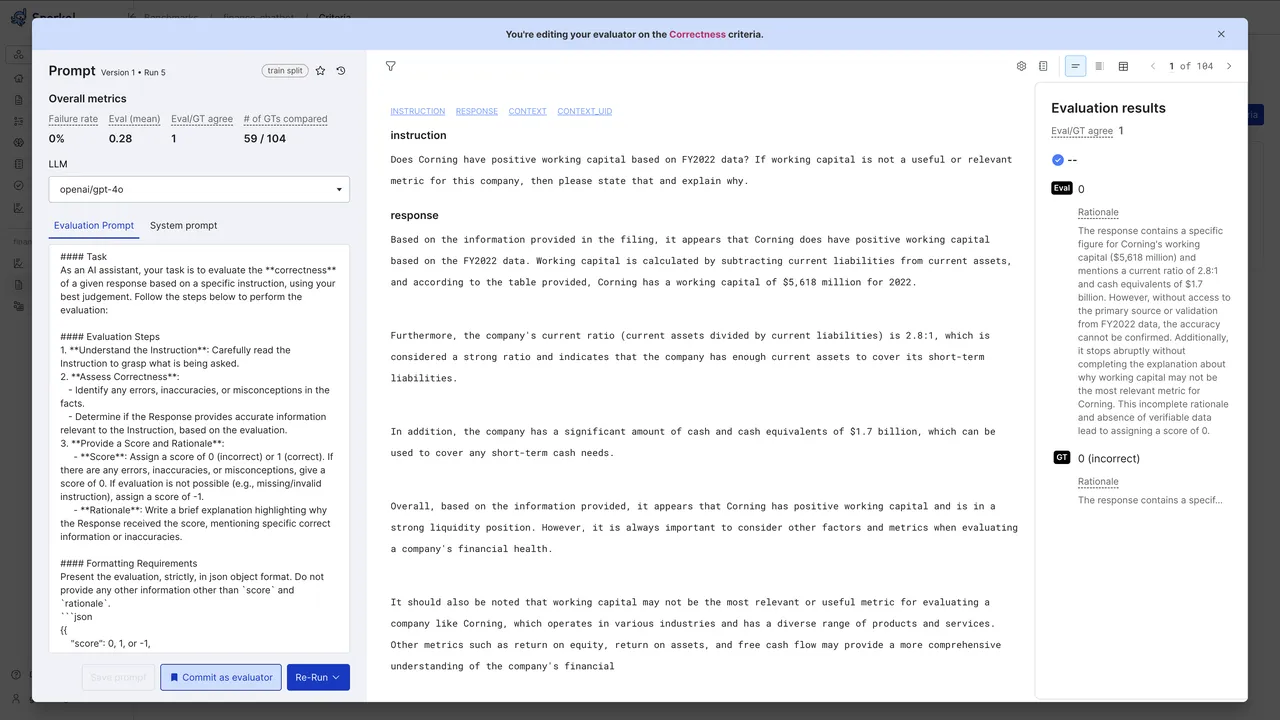Image resolution: width=1280 pixels, height=720 pixels.
Task: Click the Rationale label under the Eval score
Action: (1098, 212)
